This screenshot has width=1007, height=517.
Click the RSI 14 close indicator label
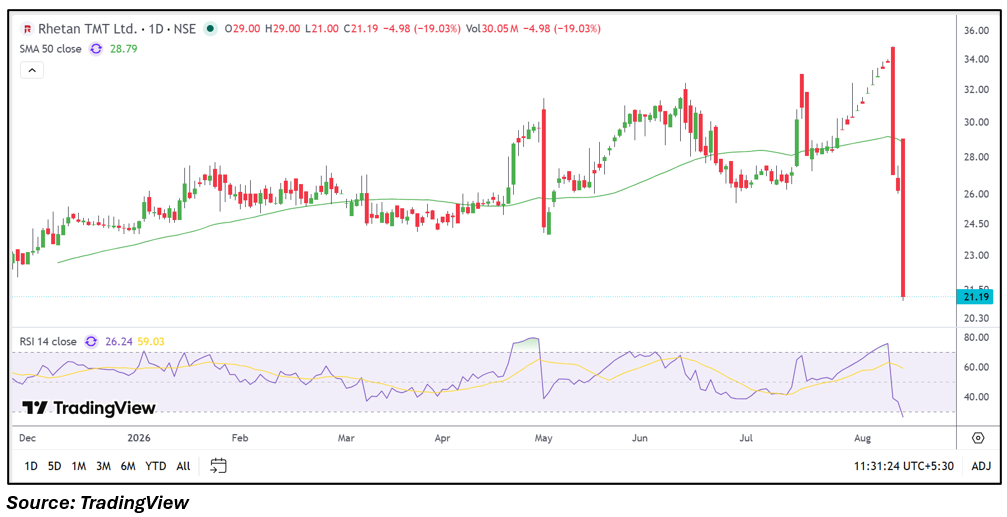(x=48, y=342)
